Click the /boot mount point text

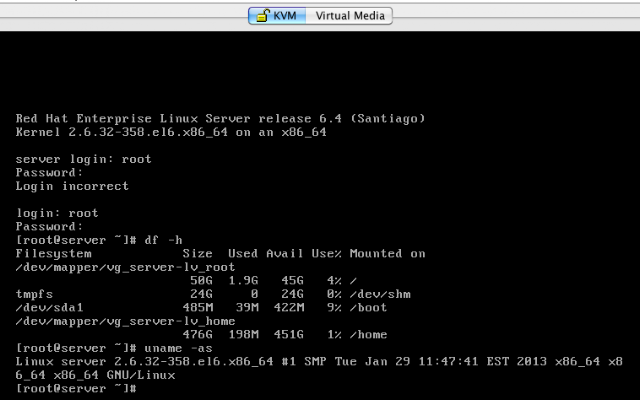coord(369,308)
